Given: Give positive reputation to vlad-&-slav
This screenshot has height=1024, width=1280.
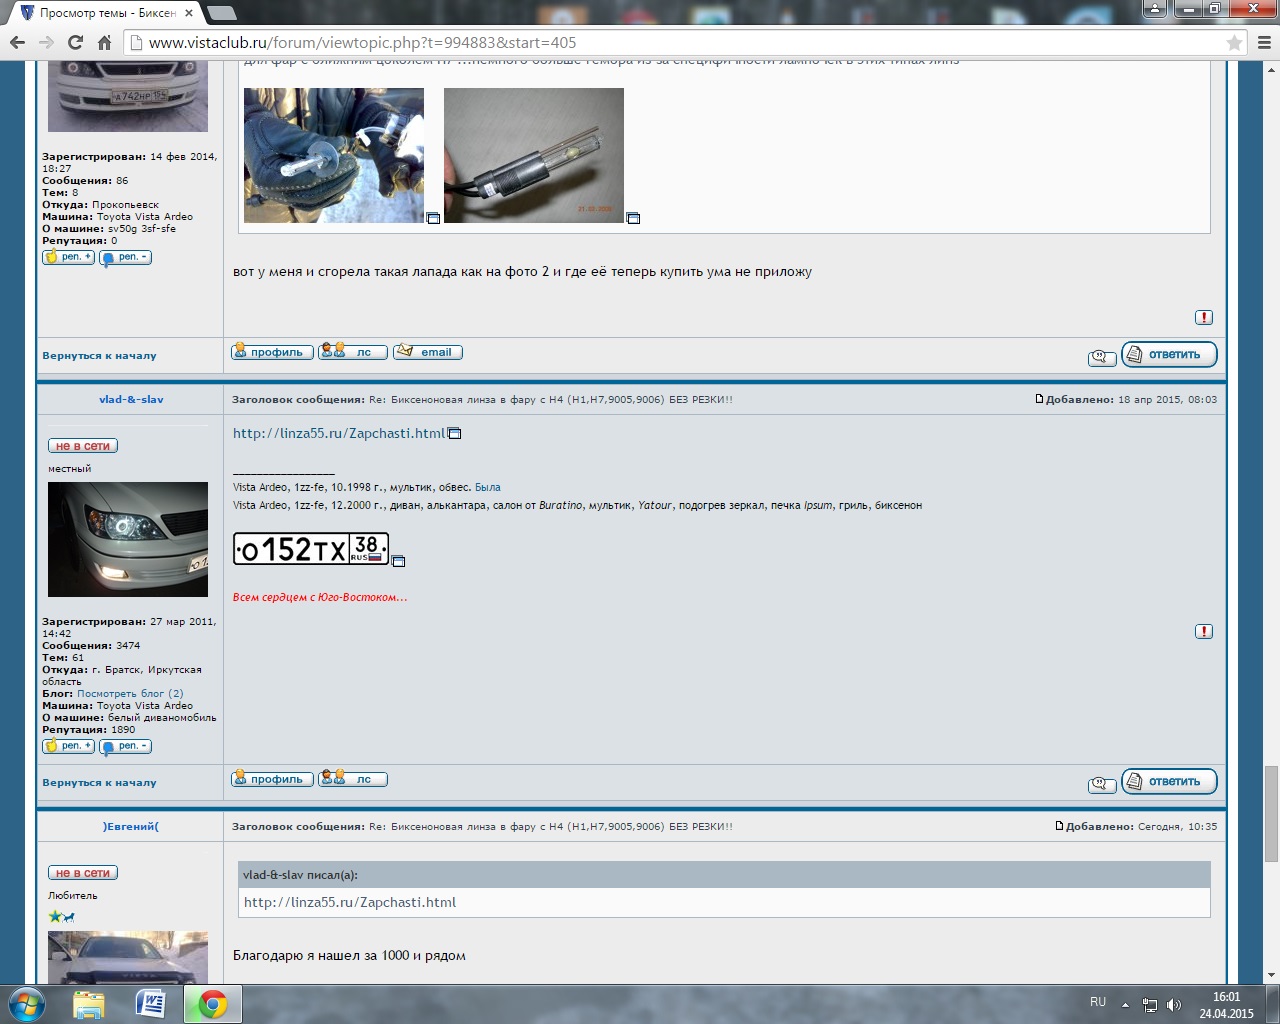Looking at the screenshot, I should (69, 746).
